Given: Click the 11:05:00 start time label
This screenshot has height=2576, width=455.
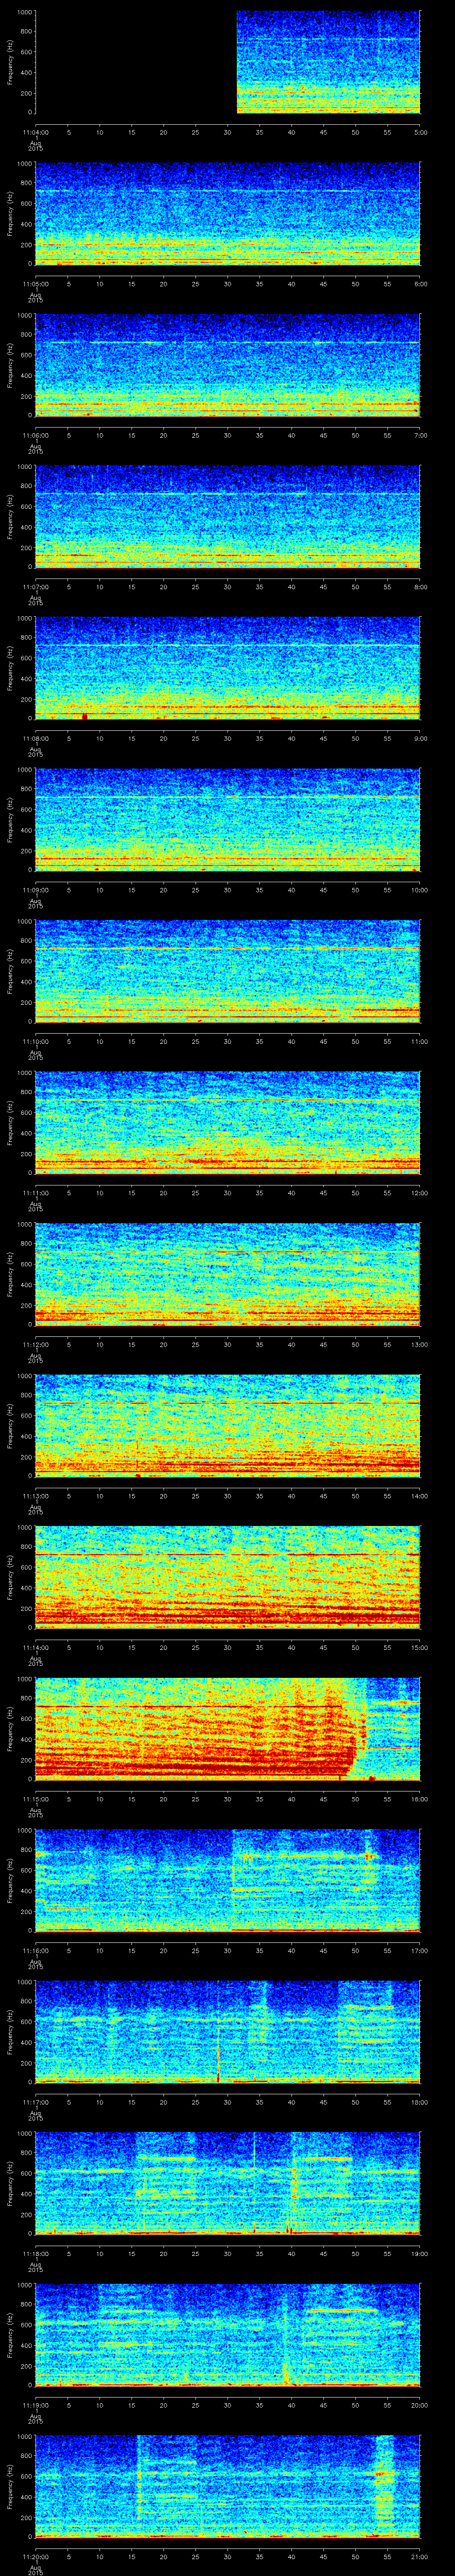Looking at the screenshot, I should tap(35, 284).
